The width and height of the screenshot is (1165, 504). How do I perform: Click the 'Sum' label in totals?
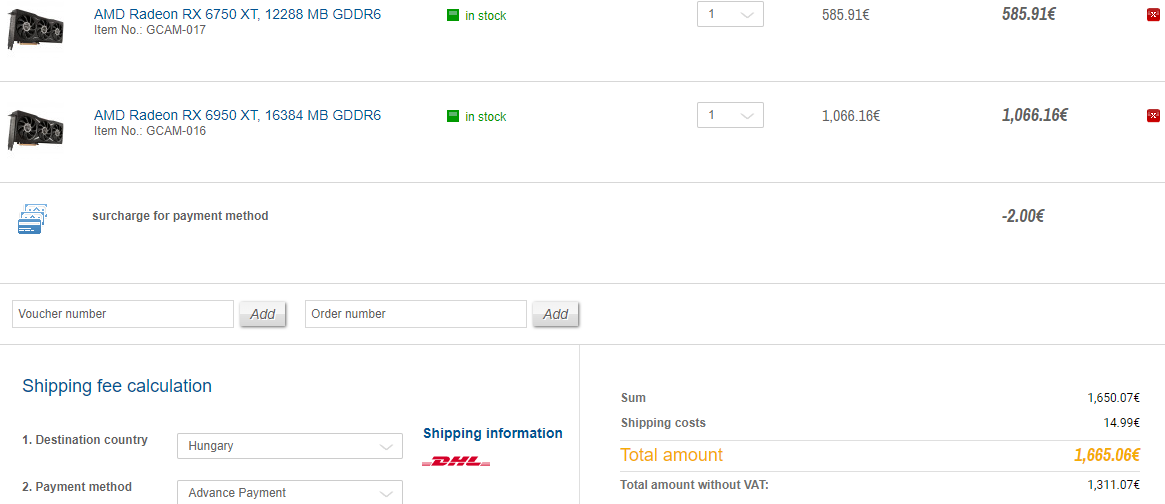pyautogui.click(x=633, y=398)
